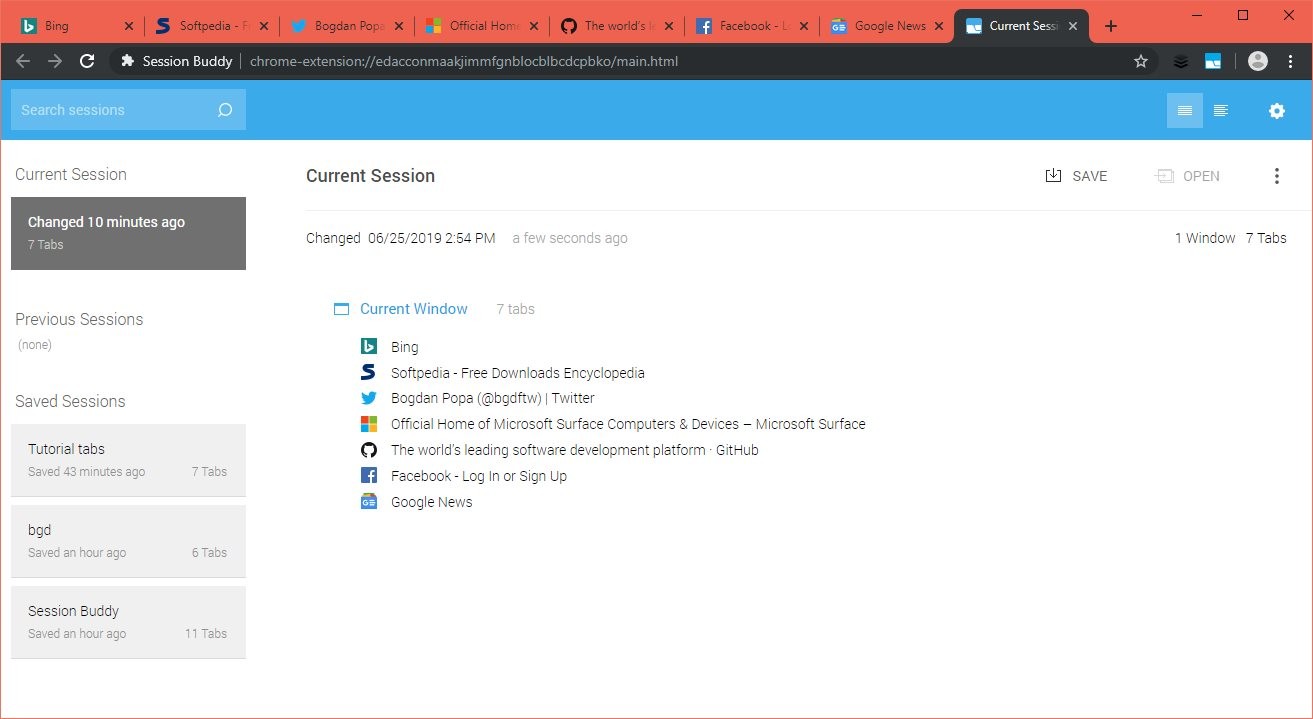Click the Microsoft logo favicon in list

coord(369,424)
